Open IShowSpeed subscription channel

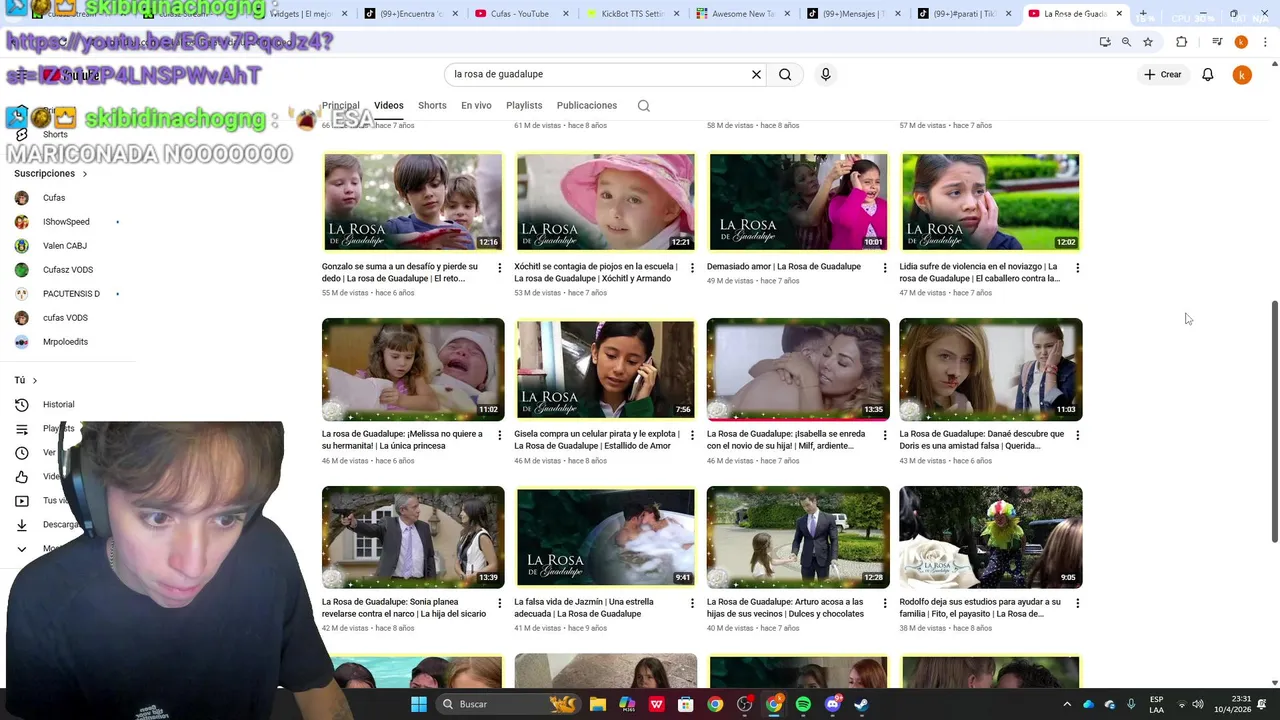(66, 222)
